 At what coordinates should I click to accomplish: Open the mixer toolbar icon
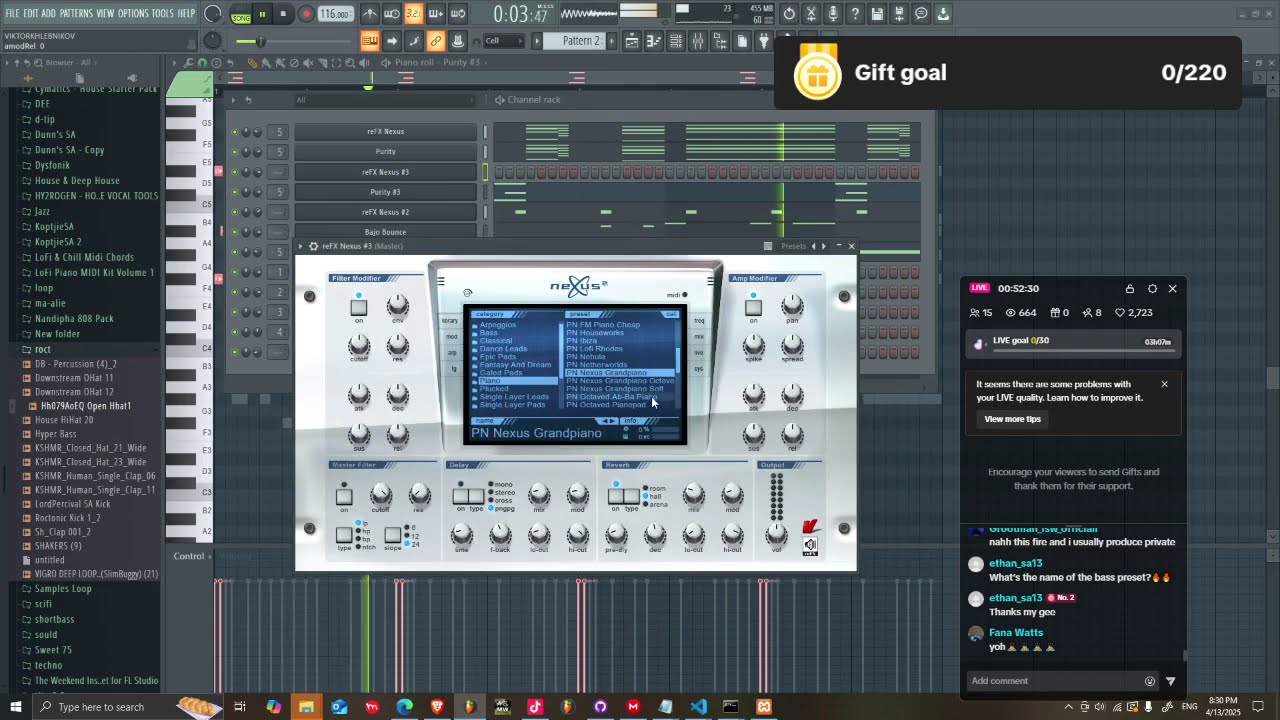[698, 41]
